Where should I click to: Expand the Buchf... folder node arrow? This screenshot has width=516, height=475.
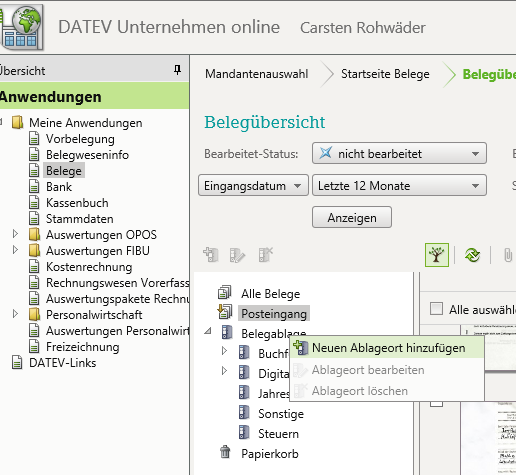pos(224,351)
